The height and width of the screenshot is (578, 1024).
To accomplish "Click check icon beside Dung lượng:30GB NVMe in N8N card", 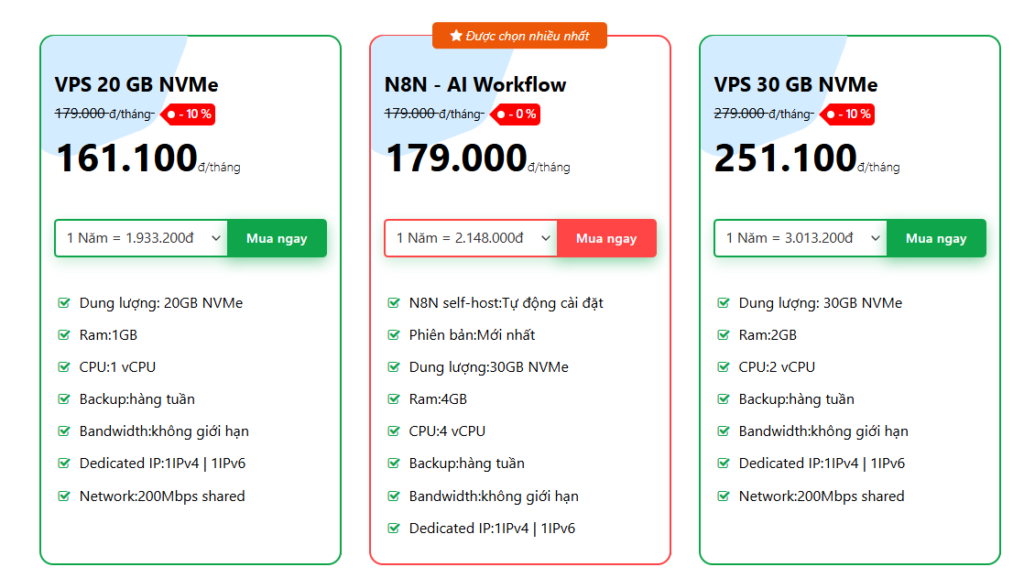I will coord(394,367).
